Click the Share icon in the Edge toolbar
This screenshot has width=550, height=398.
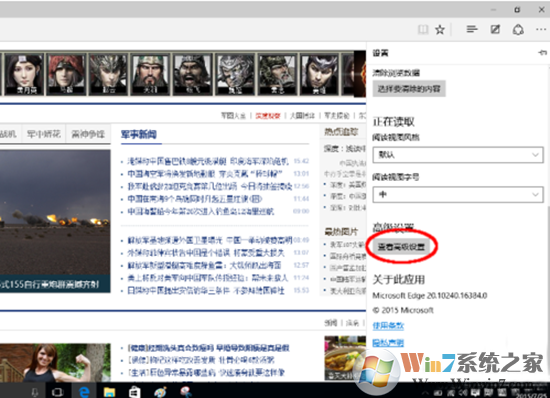518,29
